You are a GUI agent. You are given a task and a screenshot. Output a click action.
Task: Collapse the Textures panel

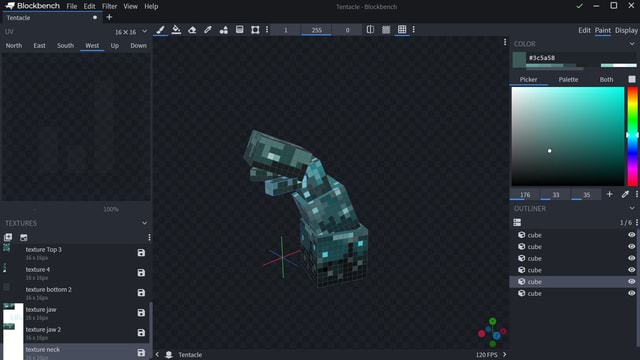(x=144, y=223)
